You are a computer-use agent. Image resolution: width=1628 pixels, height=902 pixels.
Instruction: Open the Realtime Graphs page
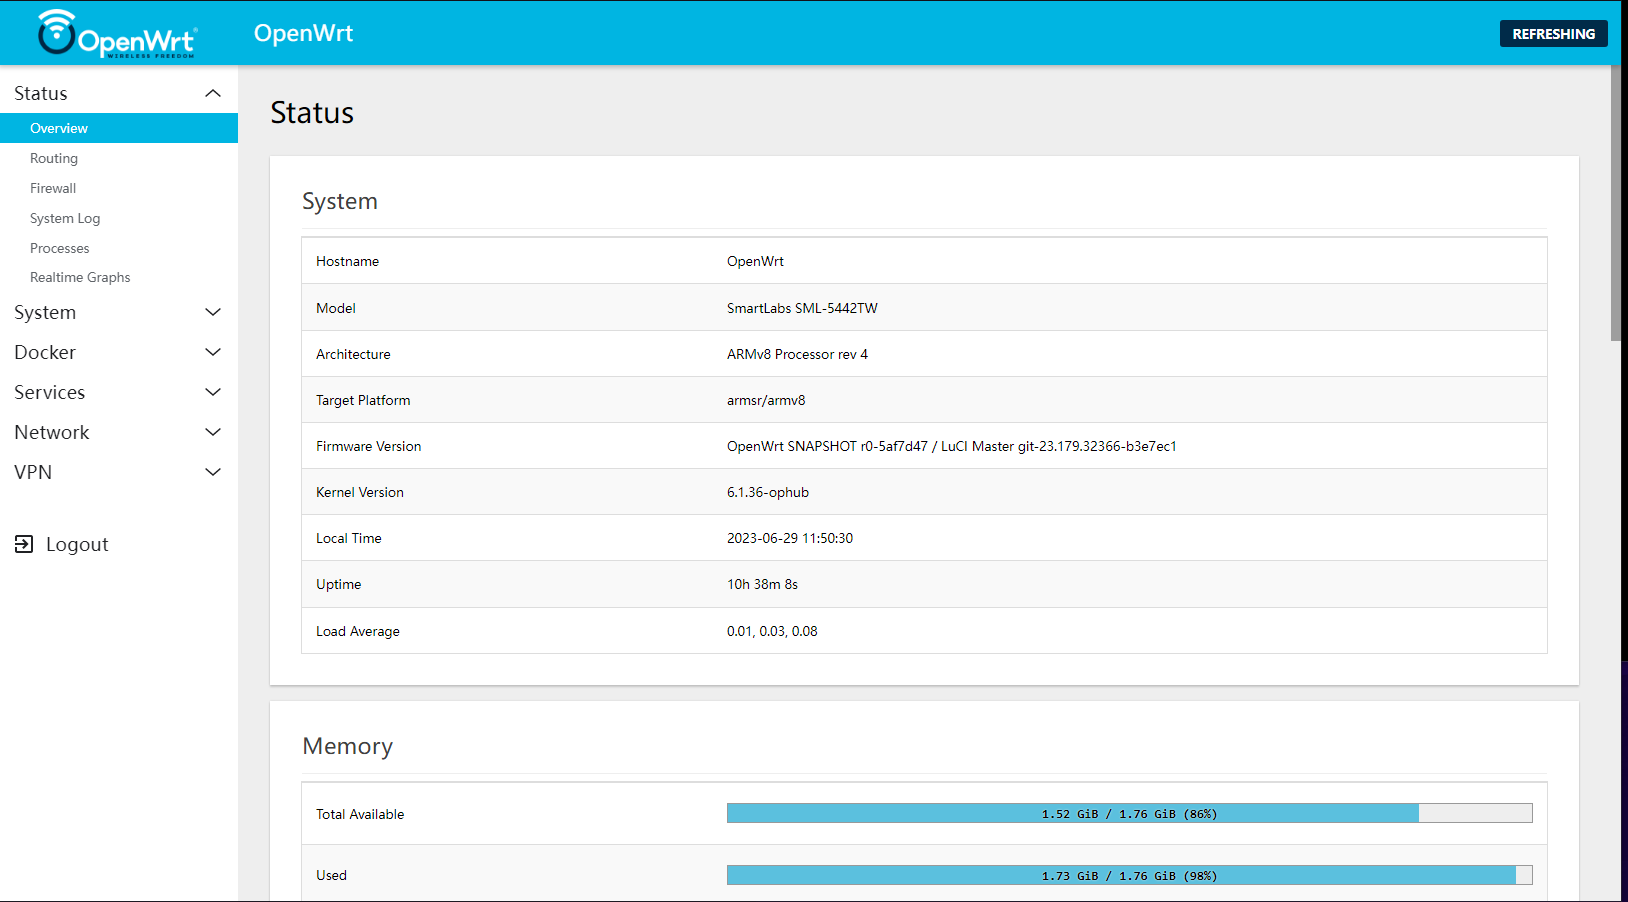80,277
